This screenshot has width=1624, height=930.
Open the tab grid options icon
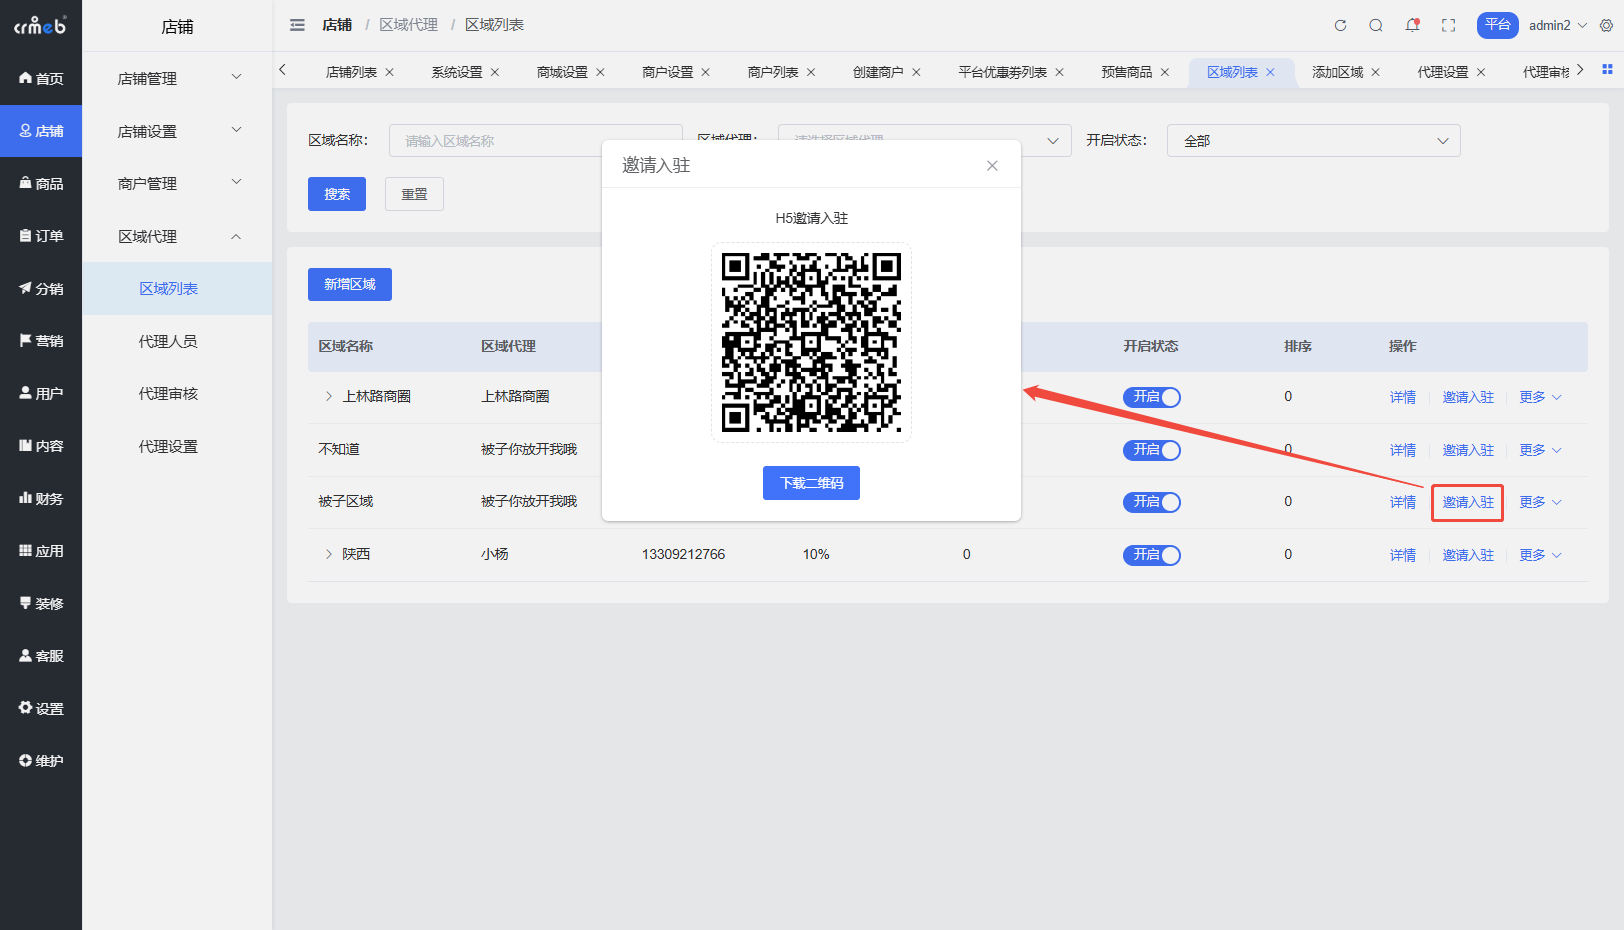coord(1607,69)
